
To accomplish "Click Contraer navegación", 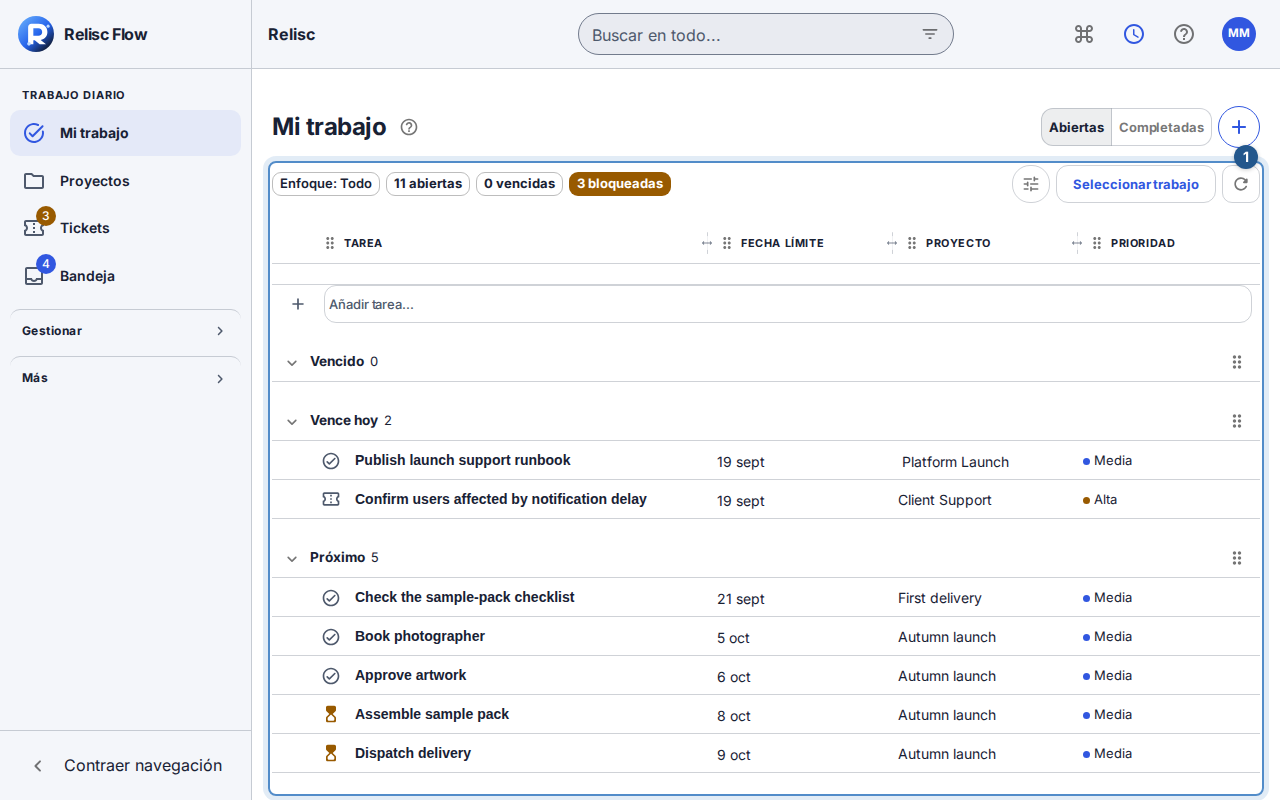I will pos(125,765).
